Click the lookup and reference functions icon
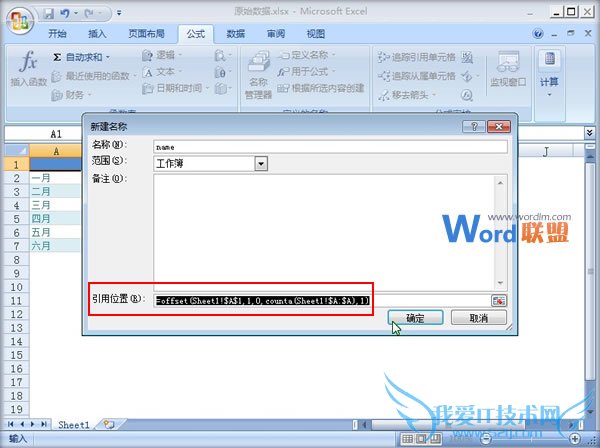Image resolution: width=600 pixels, height=448 pixels. [223, 56]
